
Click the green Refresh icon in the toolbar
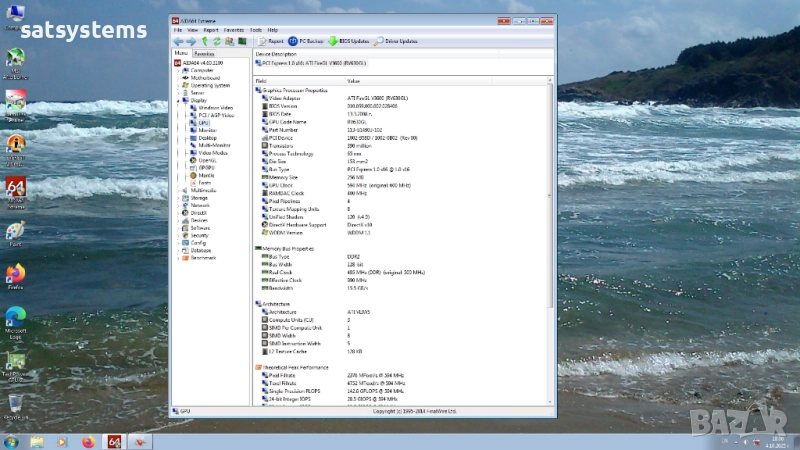coord(216,41)
